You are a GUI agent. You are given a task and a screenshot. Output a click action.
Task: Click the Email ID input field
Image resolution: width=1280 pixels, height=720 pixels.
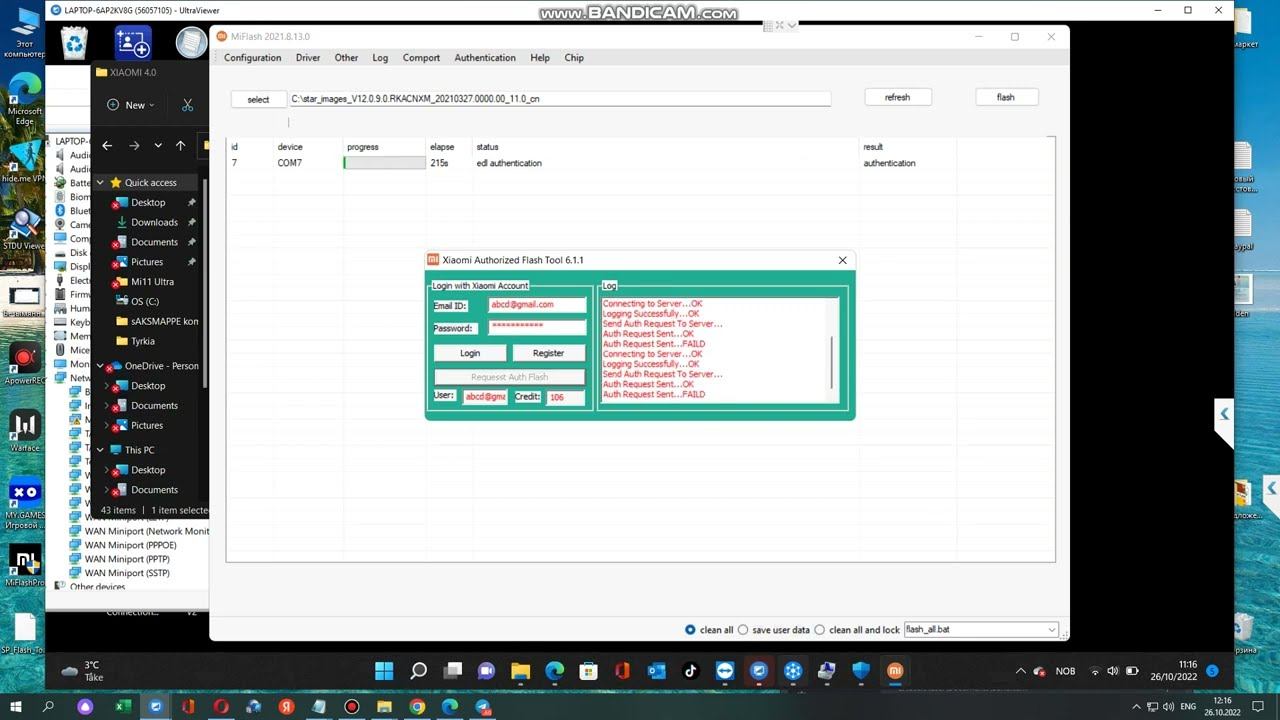tap(537, 305)
